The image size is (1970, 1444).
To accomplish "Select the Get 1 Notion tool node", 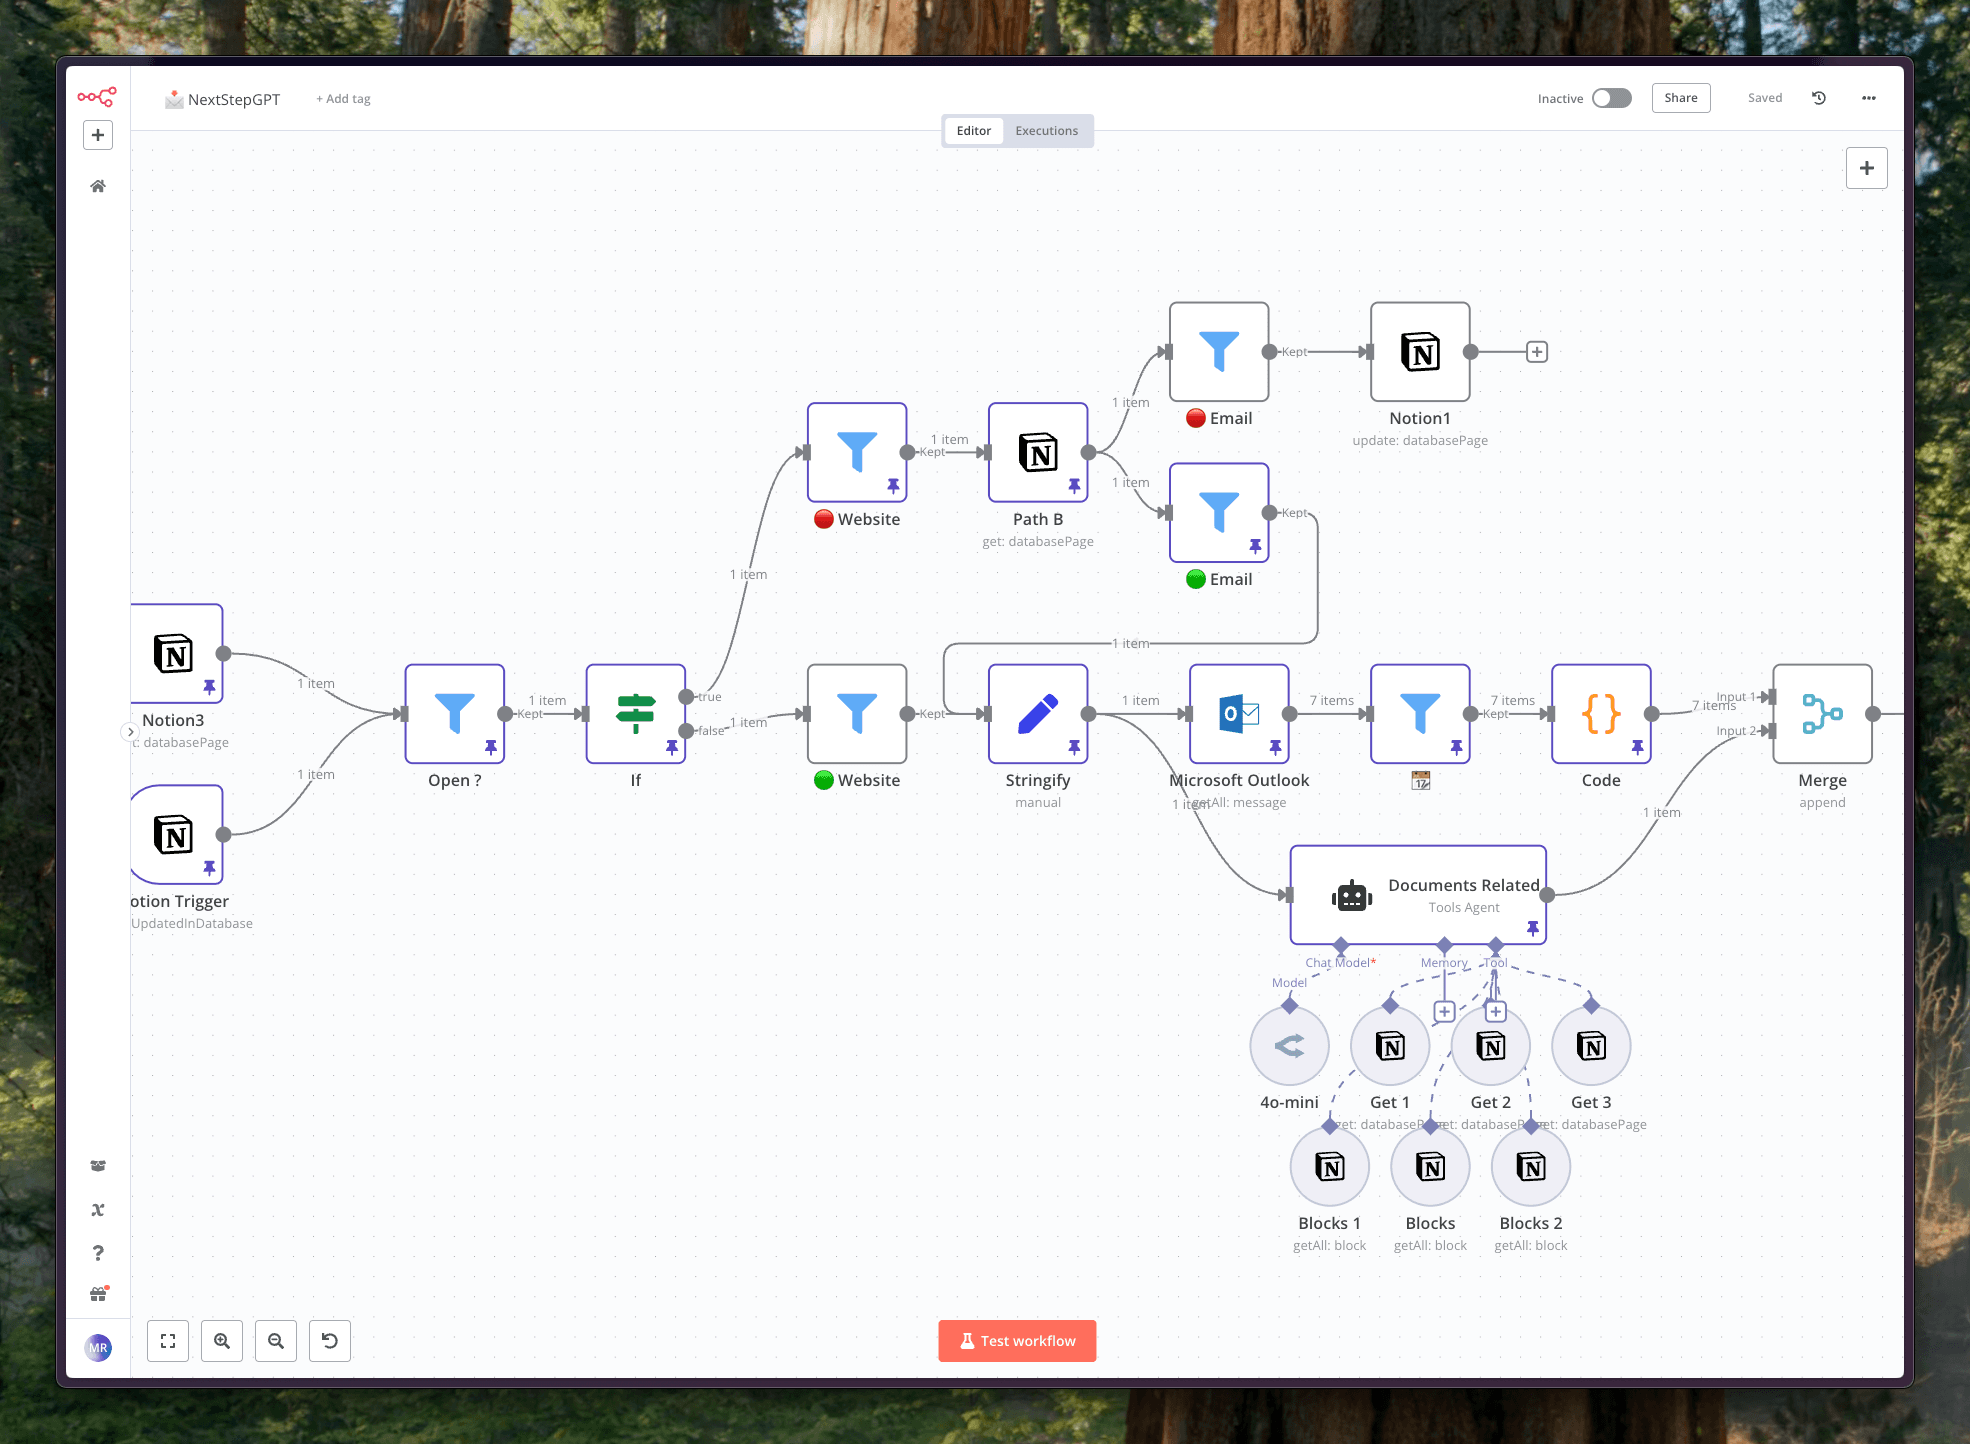I will [1390, 1046].
